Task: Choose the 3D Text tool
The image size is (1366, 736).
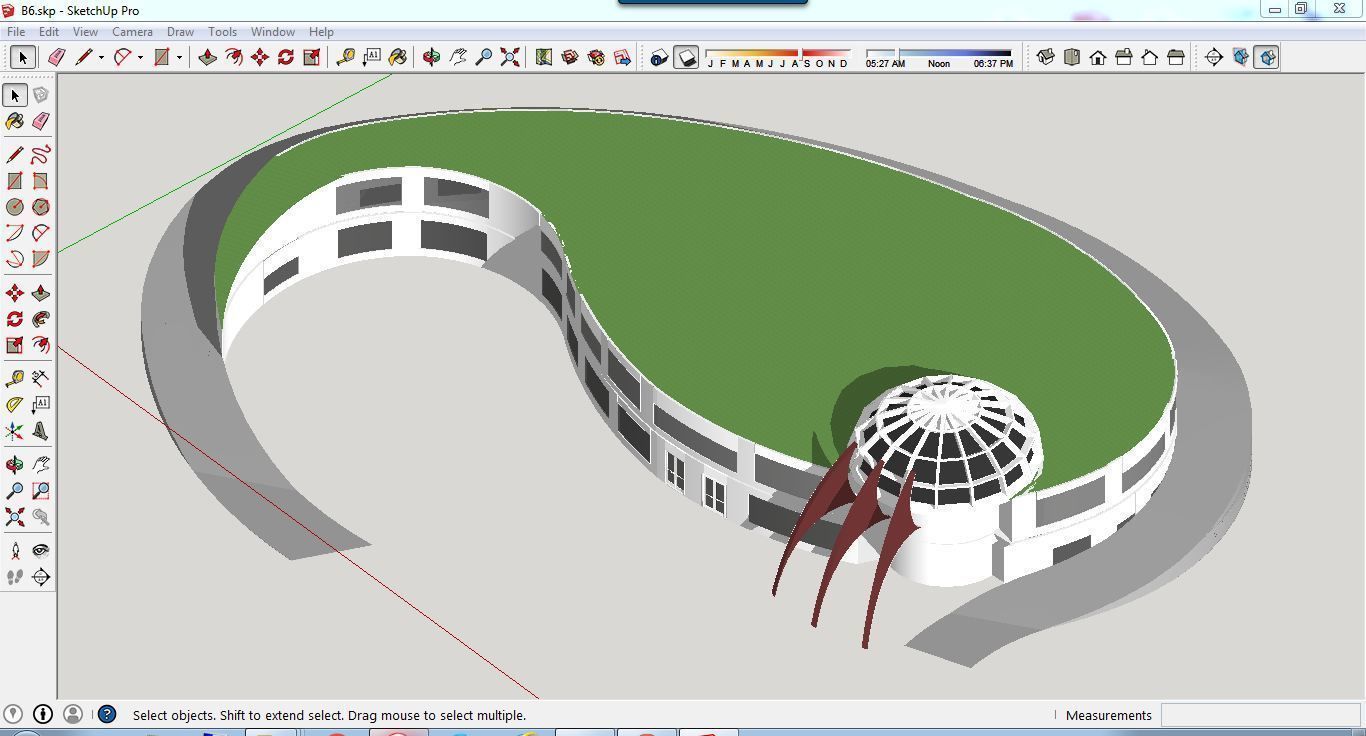Action: pos(41,431)
